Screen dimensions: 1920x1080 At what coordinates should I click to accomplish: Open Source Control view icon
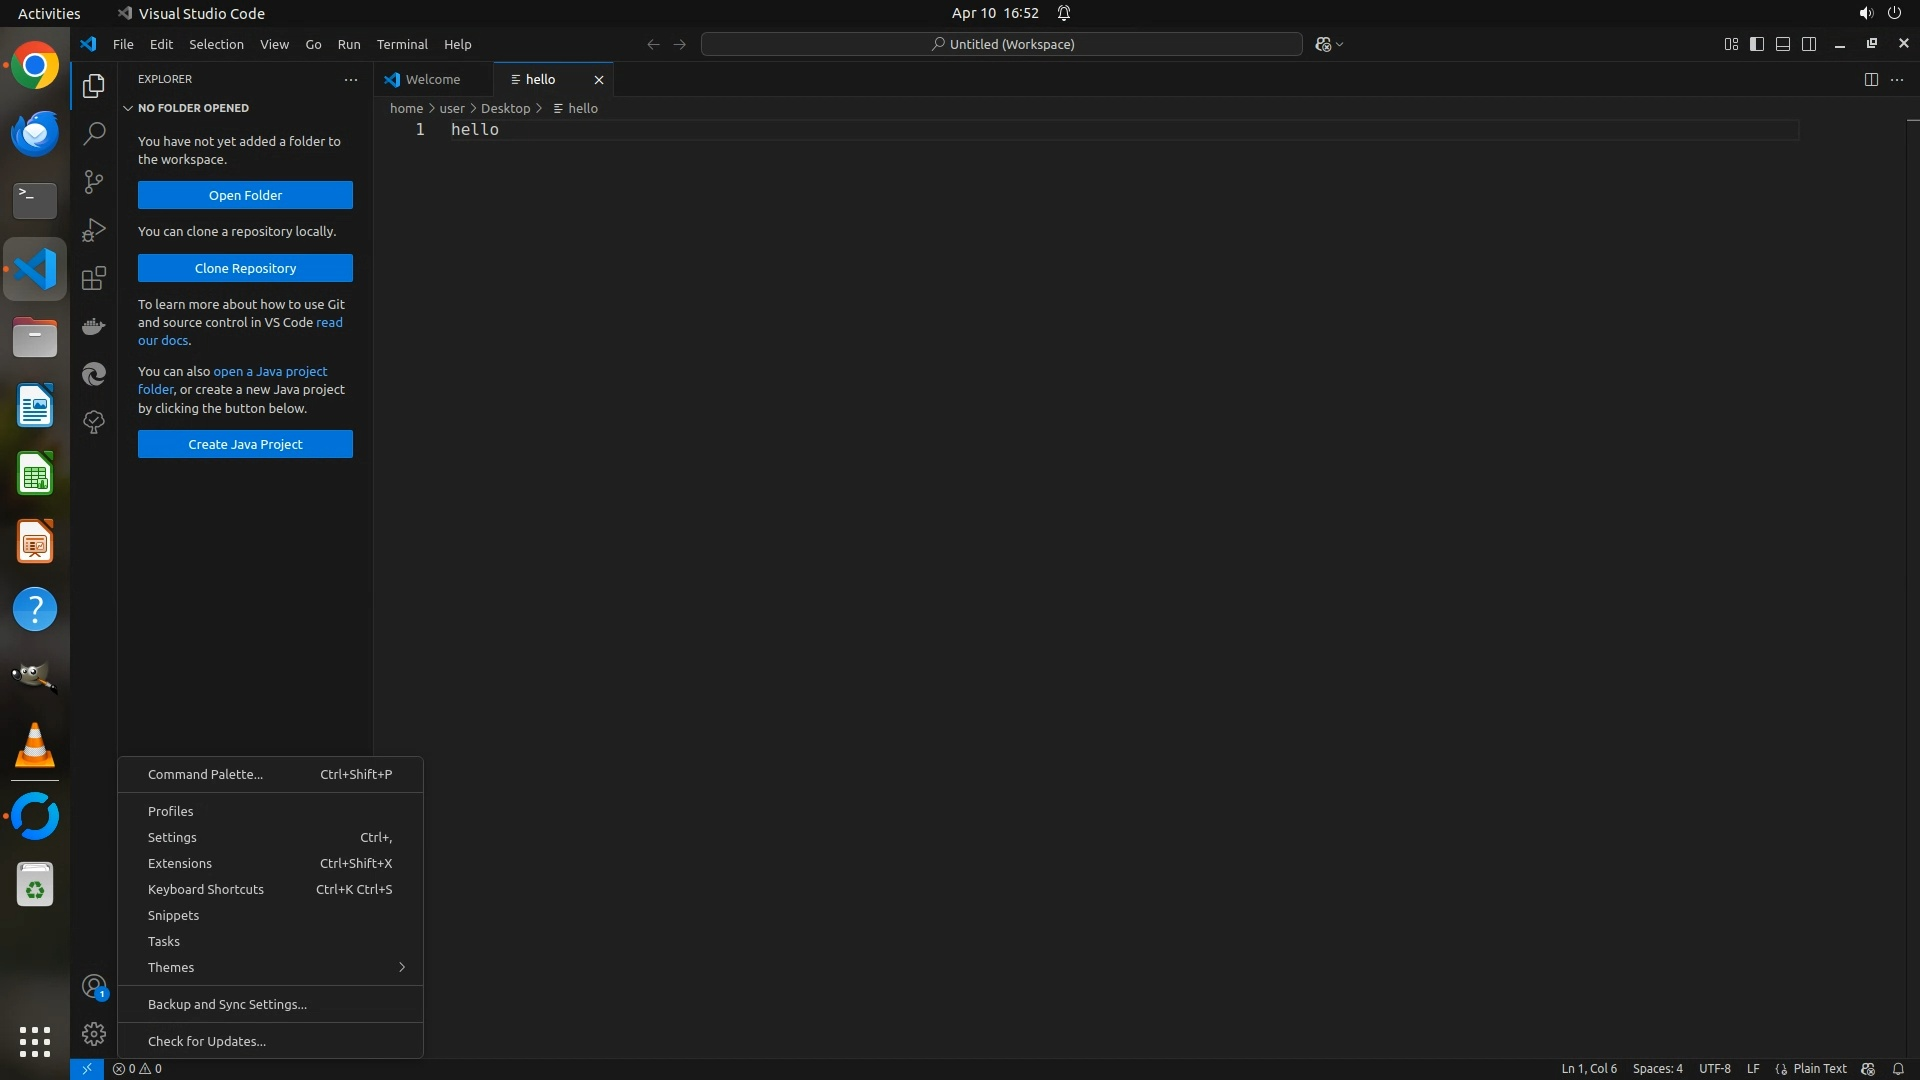[94, 181]
